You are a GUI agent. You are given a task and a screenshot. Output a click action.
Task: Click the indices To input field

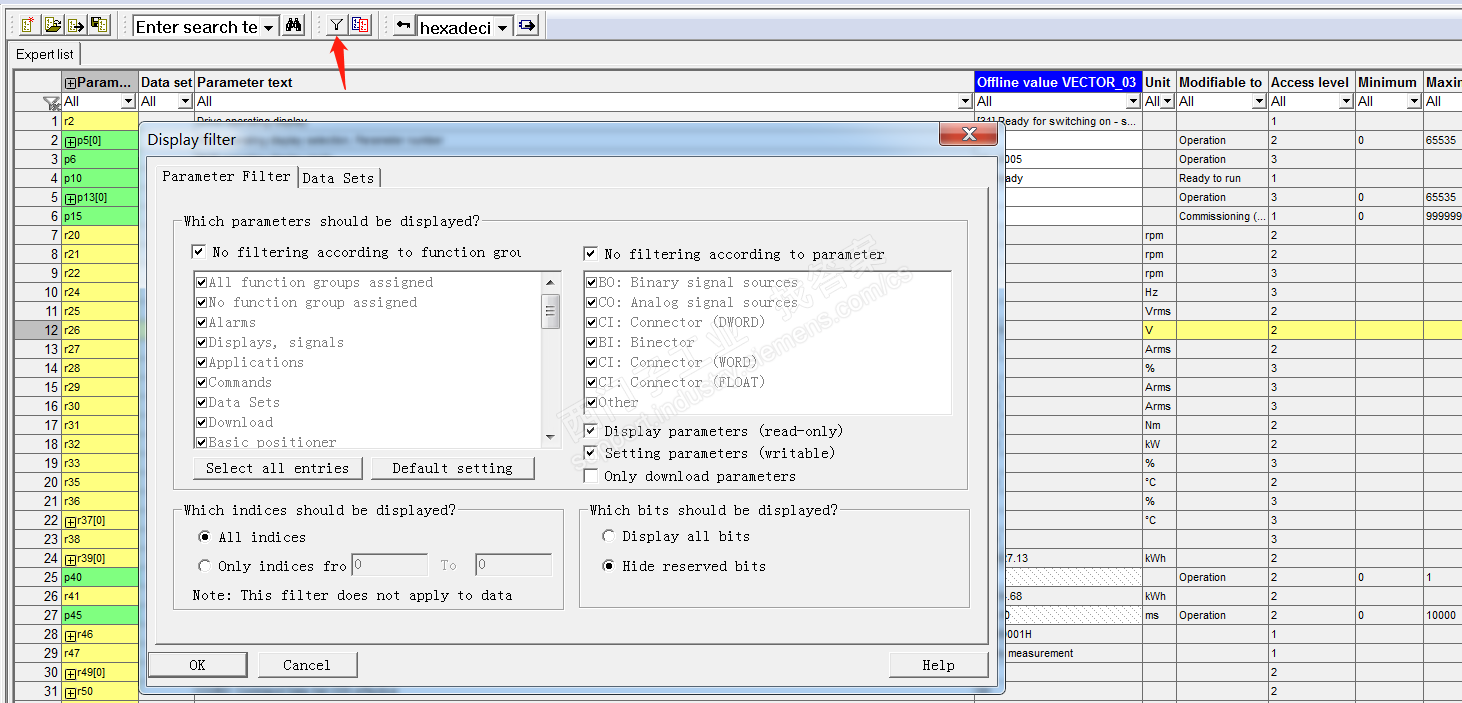[x=513, y=565]
